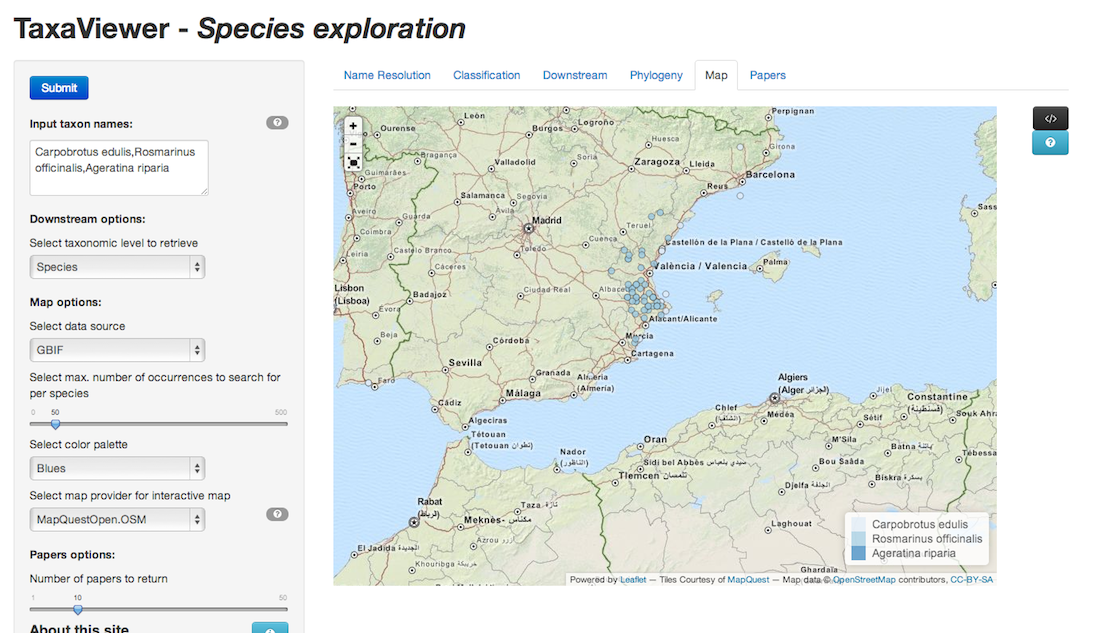Screen dimensions: 1100x633
Task: Click the max occurrences slider handle
Action: click(55, 424)
